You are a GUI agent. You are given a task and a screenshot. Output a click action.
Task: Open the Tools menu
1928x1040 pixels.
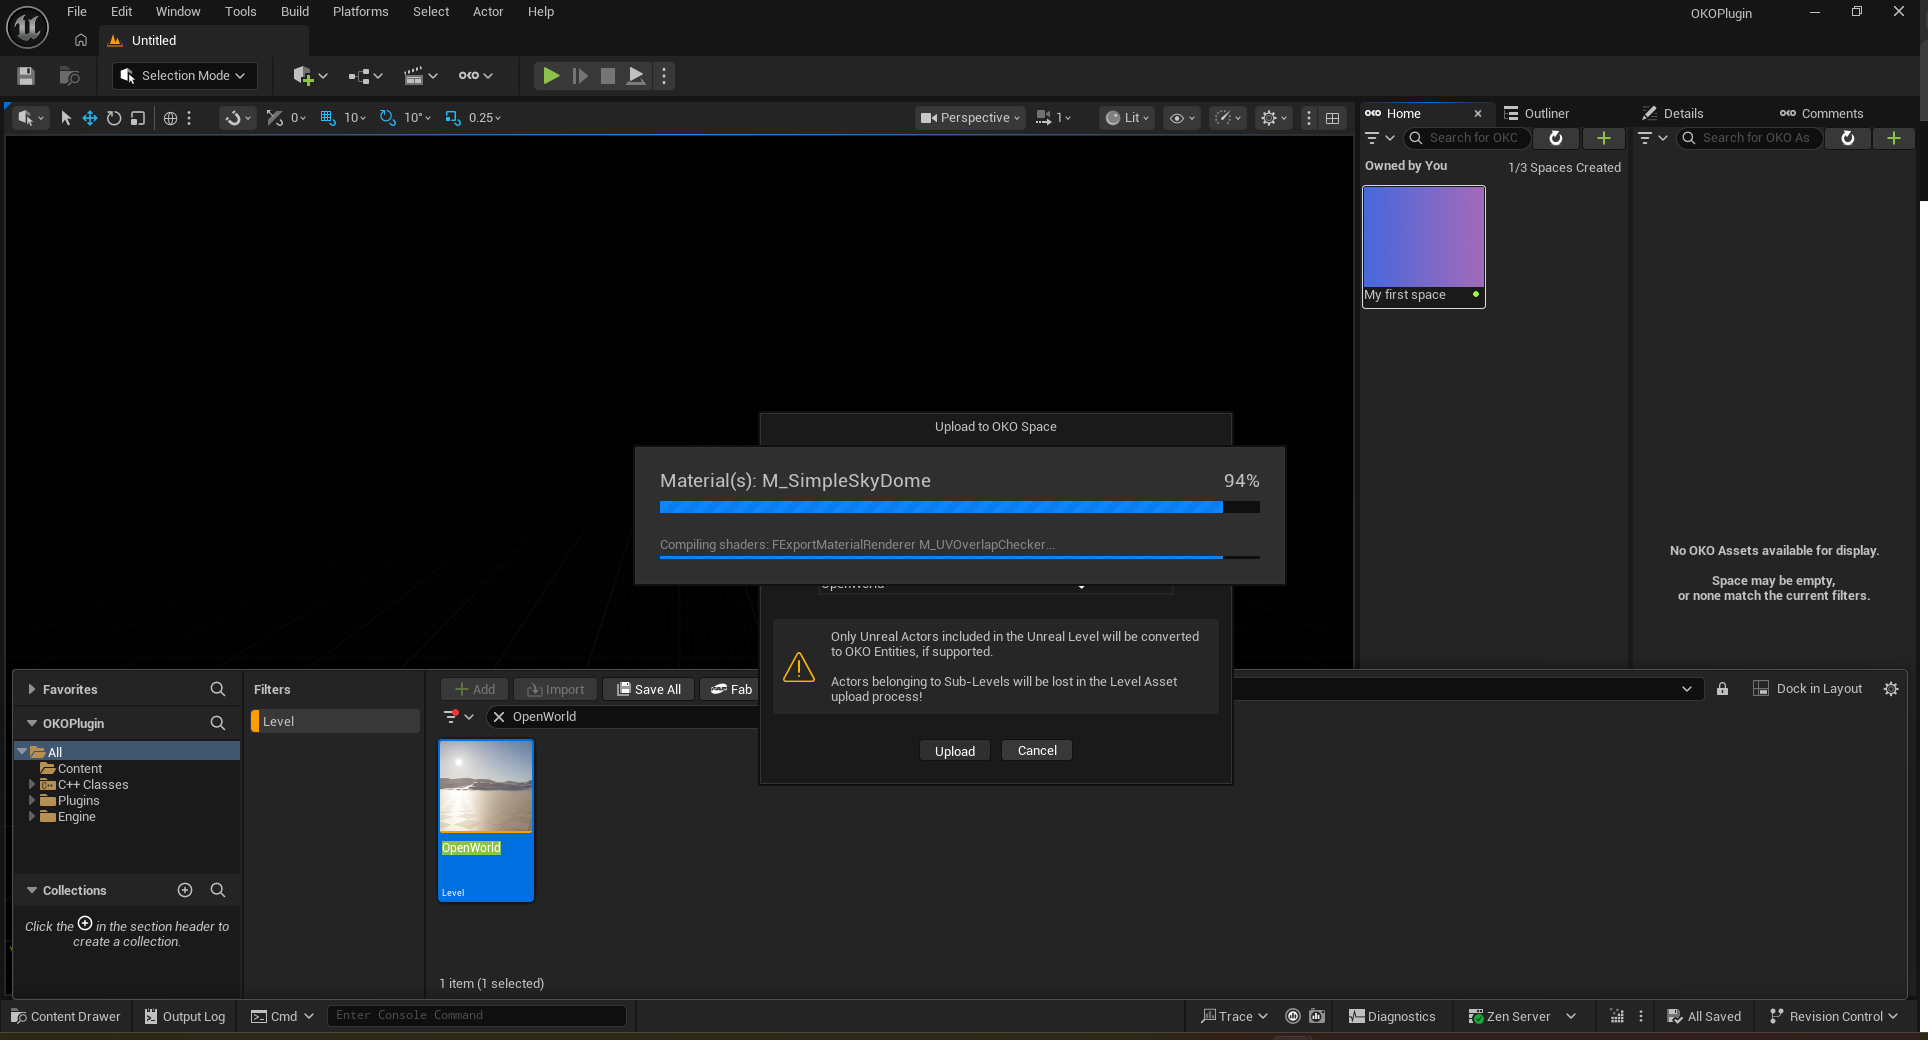[x=240, y=12]
